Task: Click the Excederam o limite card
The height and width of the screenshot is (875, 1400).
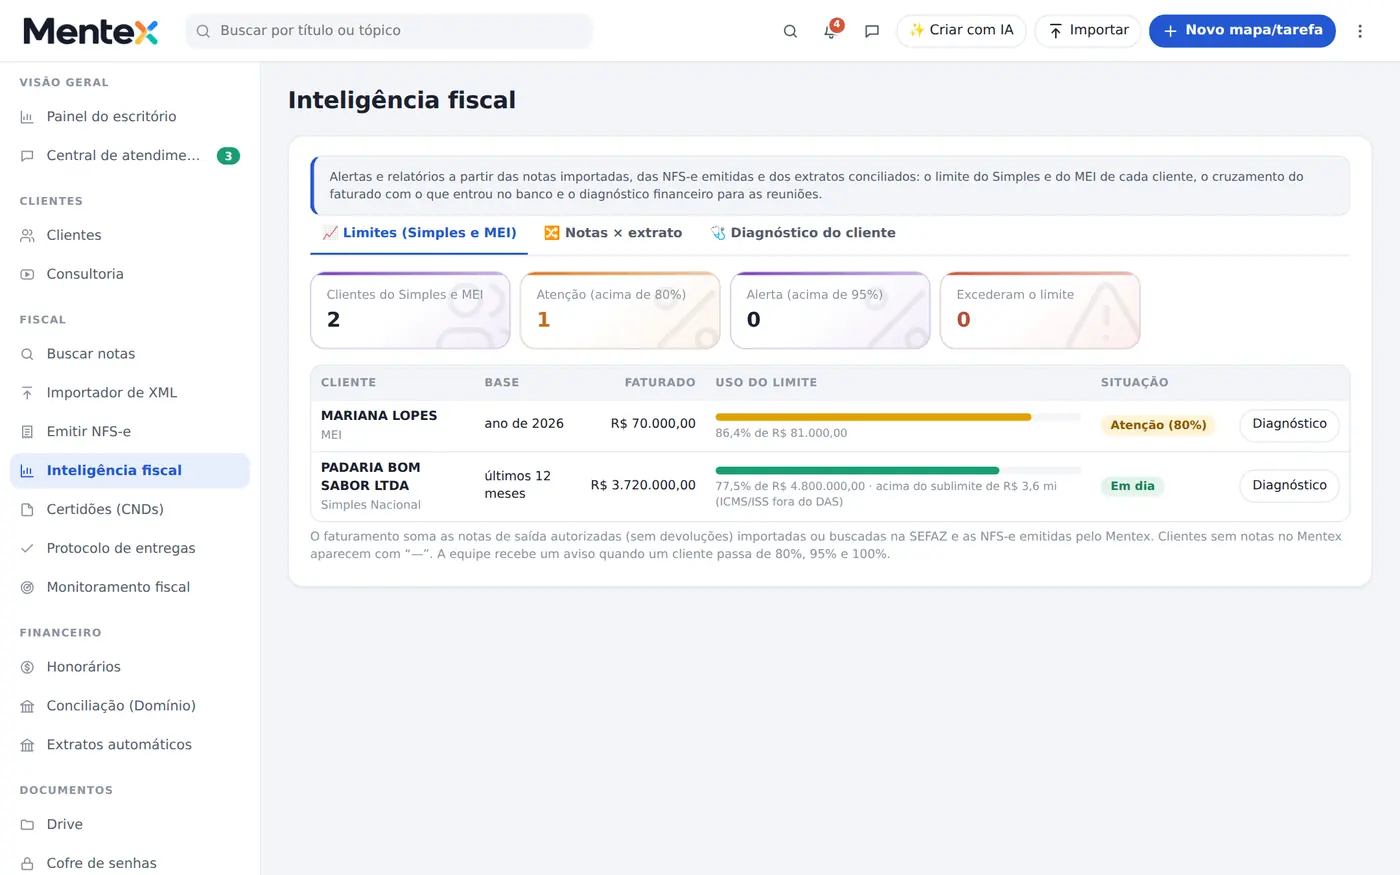Action: [1040, 311]
